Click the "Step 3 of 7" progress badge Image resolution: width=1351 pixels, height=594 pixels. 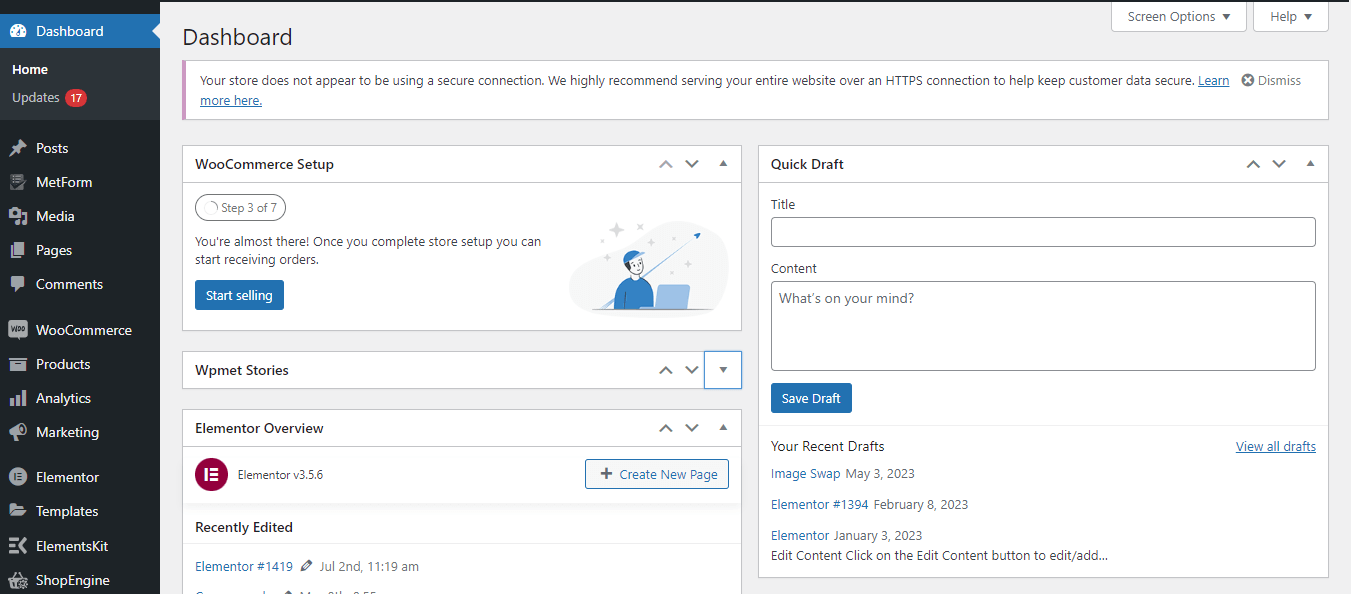(x=240, y=208)
